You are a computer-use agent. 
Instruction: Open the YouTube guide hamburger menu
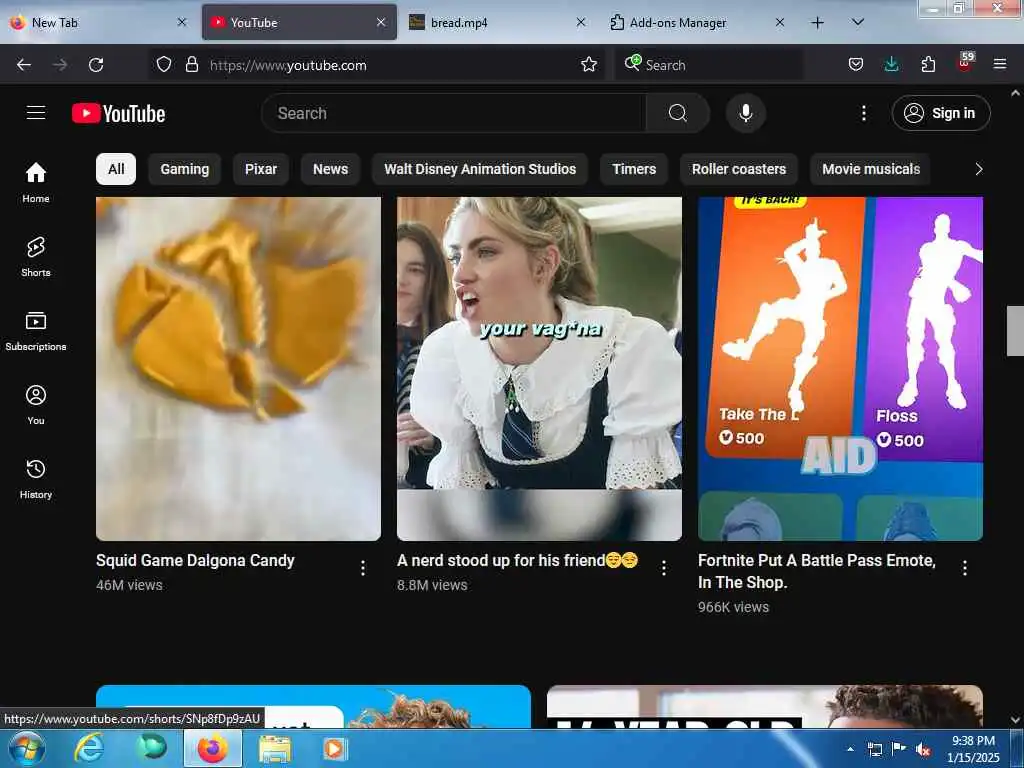pyautogui.click(x=36, y=113)
